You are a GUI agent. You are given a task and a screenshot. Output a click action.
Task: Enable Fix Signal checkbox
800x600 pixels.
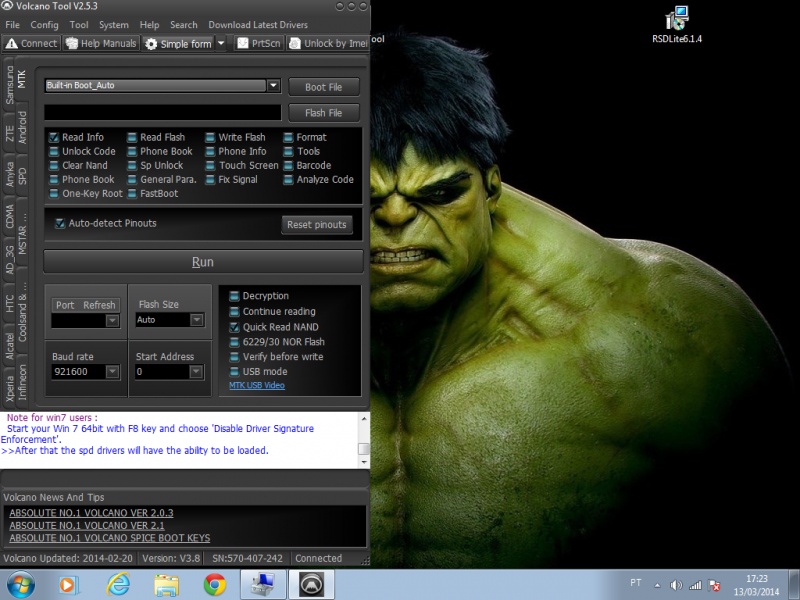coord(210,180)
